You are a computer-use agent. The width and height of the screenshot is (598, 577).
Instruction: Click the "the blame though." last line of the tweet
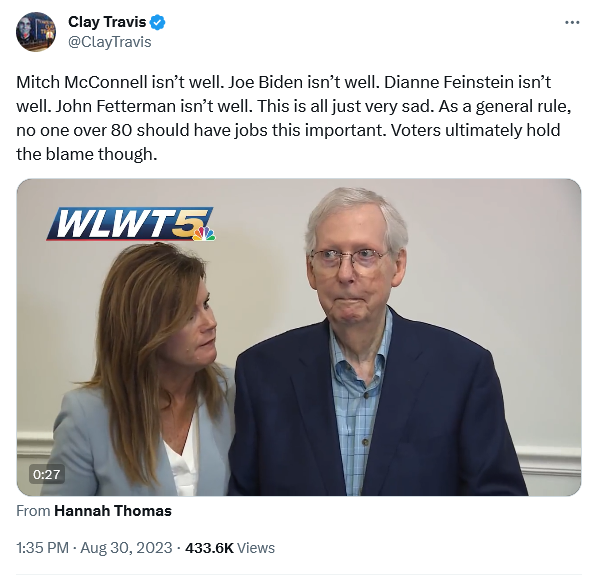pos(87,154)
